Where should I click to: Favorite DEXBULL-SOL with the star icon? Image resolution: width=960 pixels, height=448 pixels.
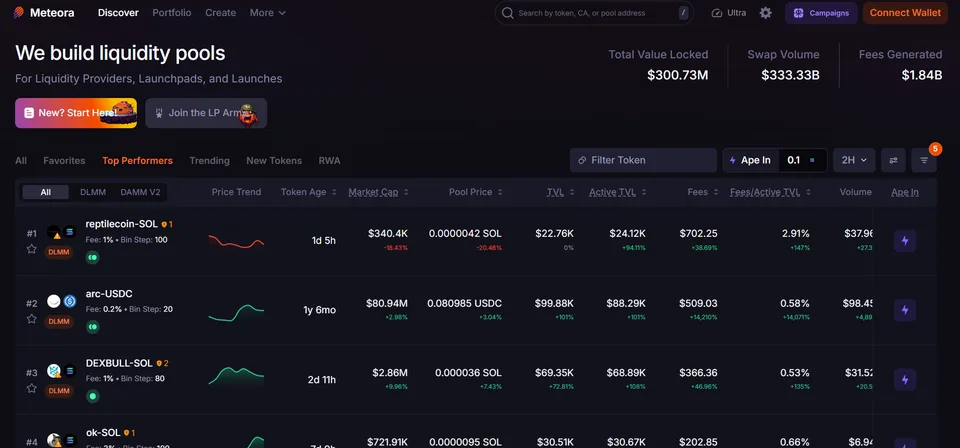point(32,388)
